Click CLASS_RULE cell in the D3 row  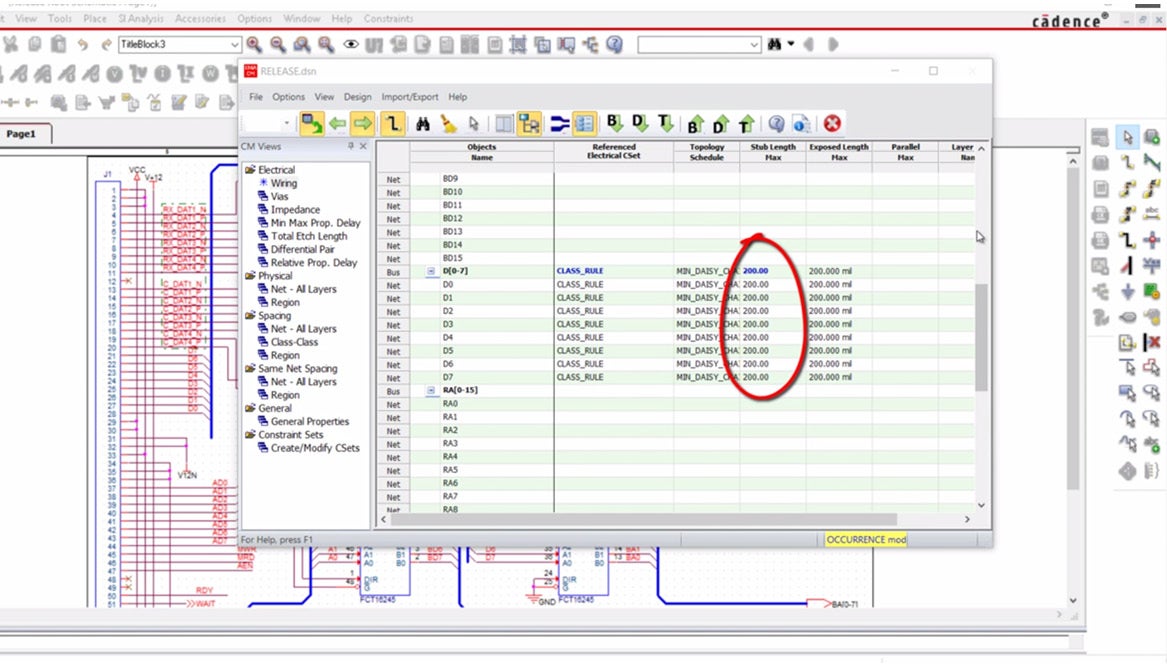pyautogui.click(x=613, y=325)
